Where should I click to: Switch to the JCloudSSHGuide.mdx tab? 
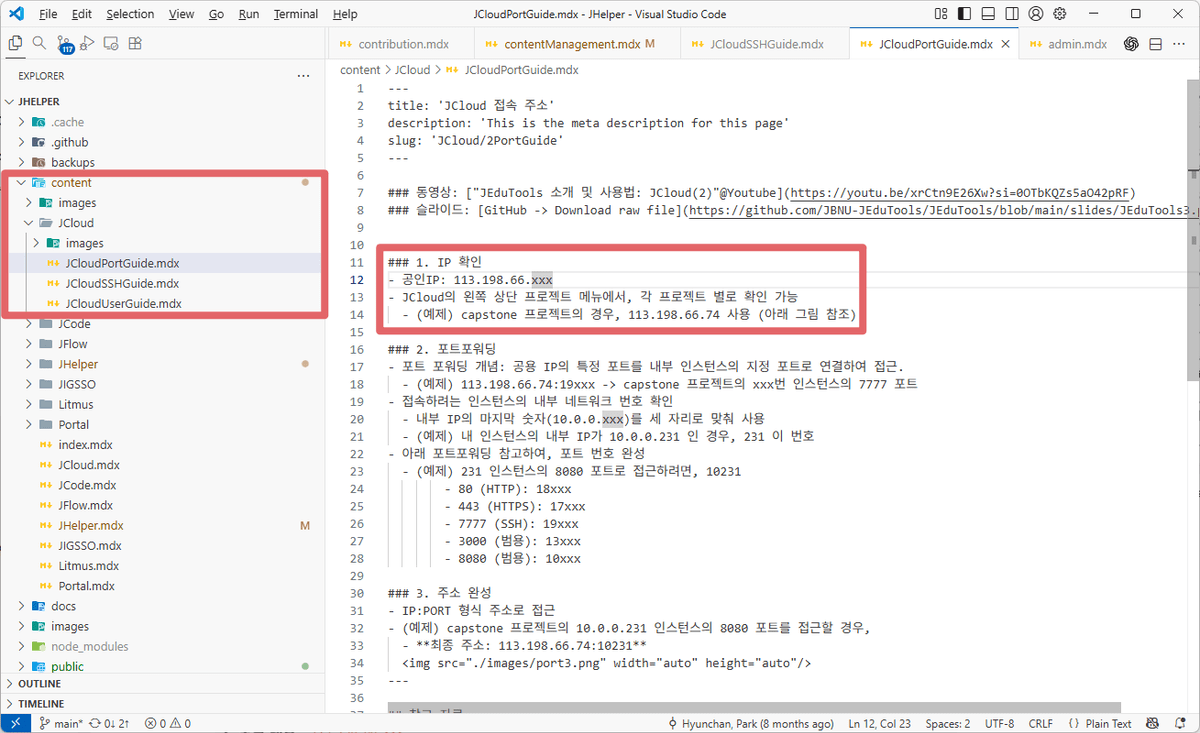coord(764,43)
